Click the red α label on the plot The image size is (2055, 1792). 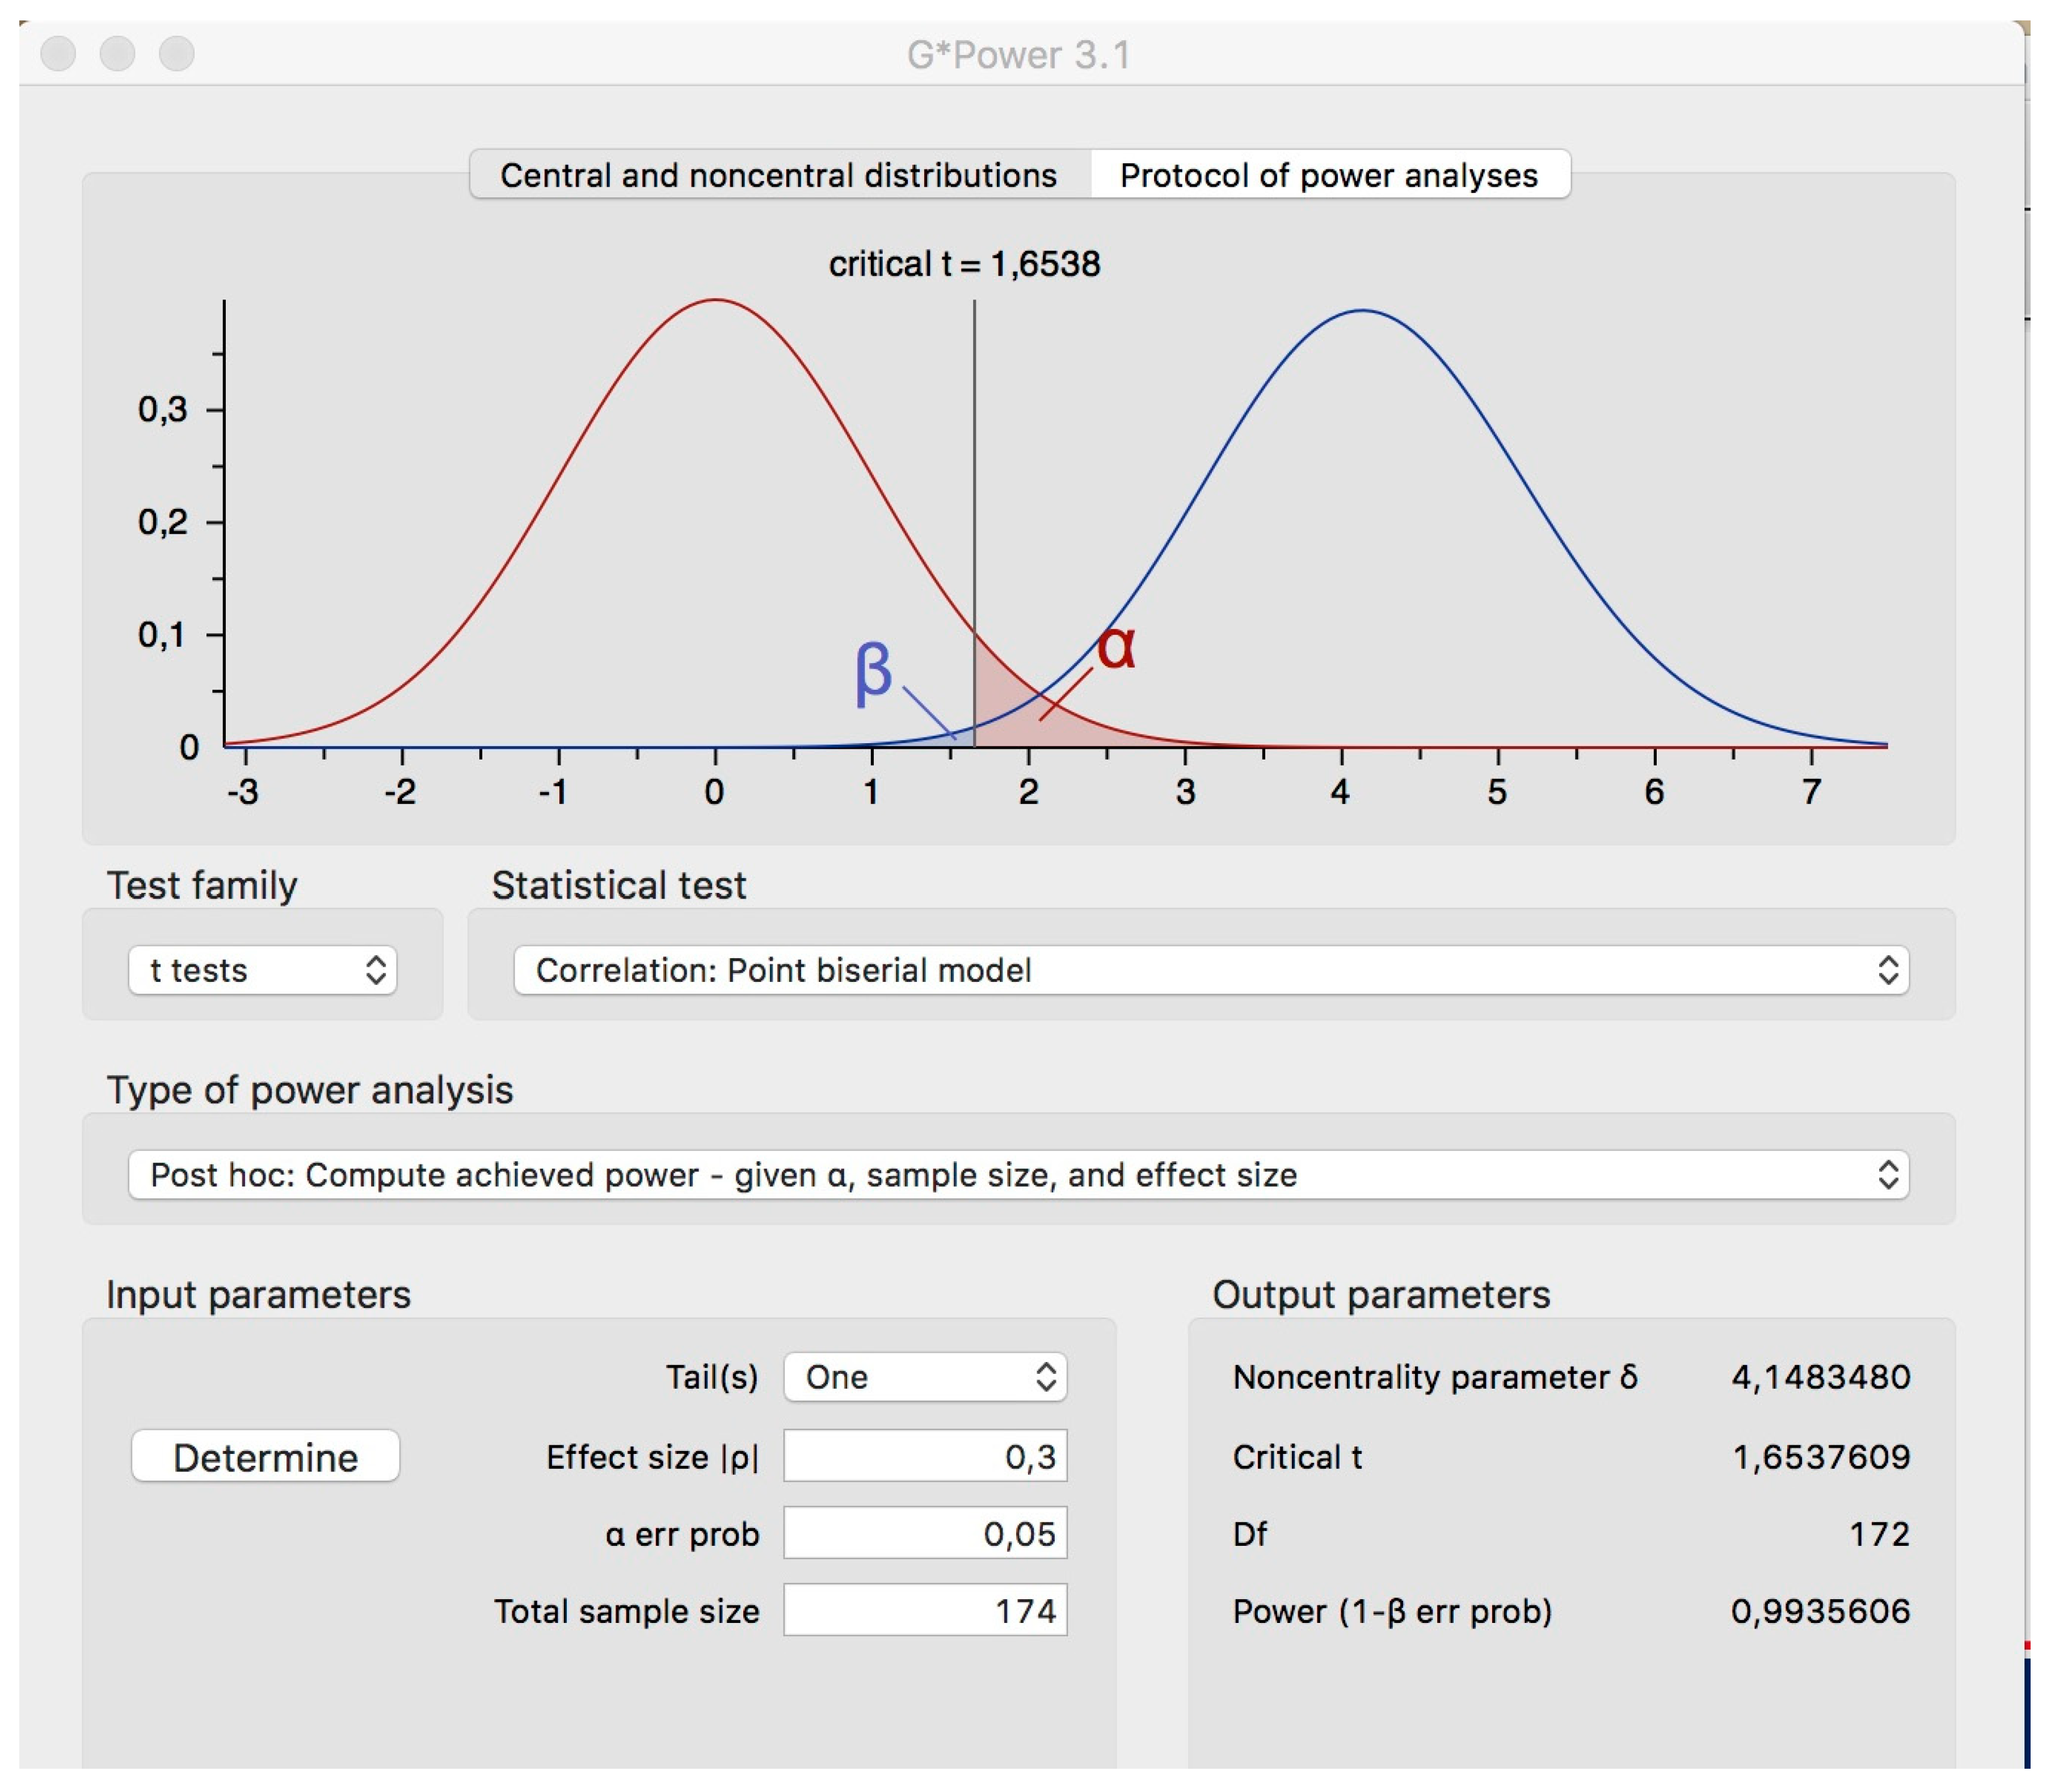click(1116, 647)
